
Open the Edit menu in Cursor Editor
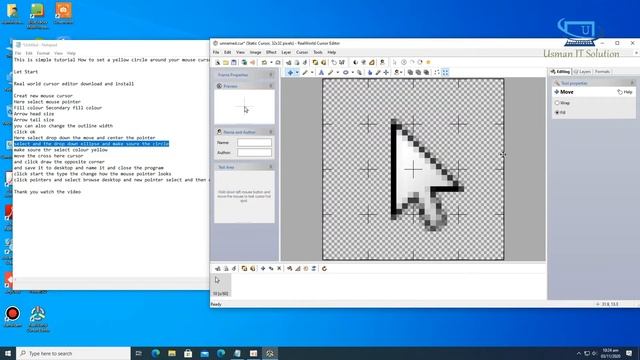point(227,52)
